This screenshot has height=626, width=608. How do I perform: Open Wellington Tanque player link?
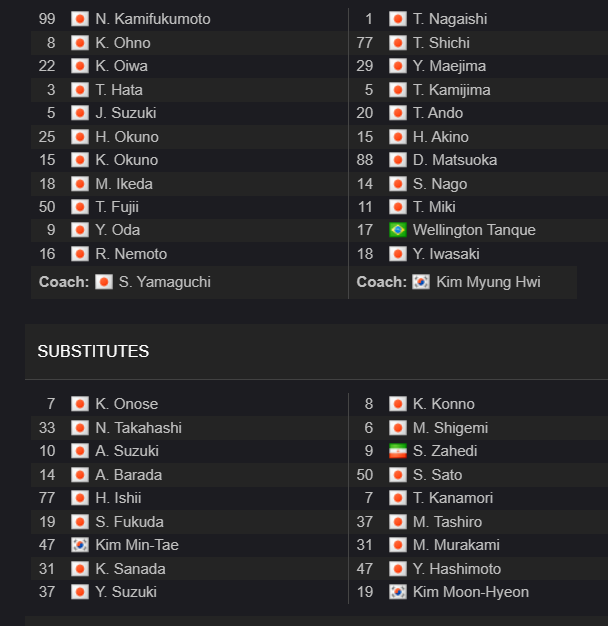tap(474, 230)
